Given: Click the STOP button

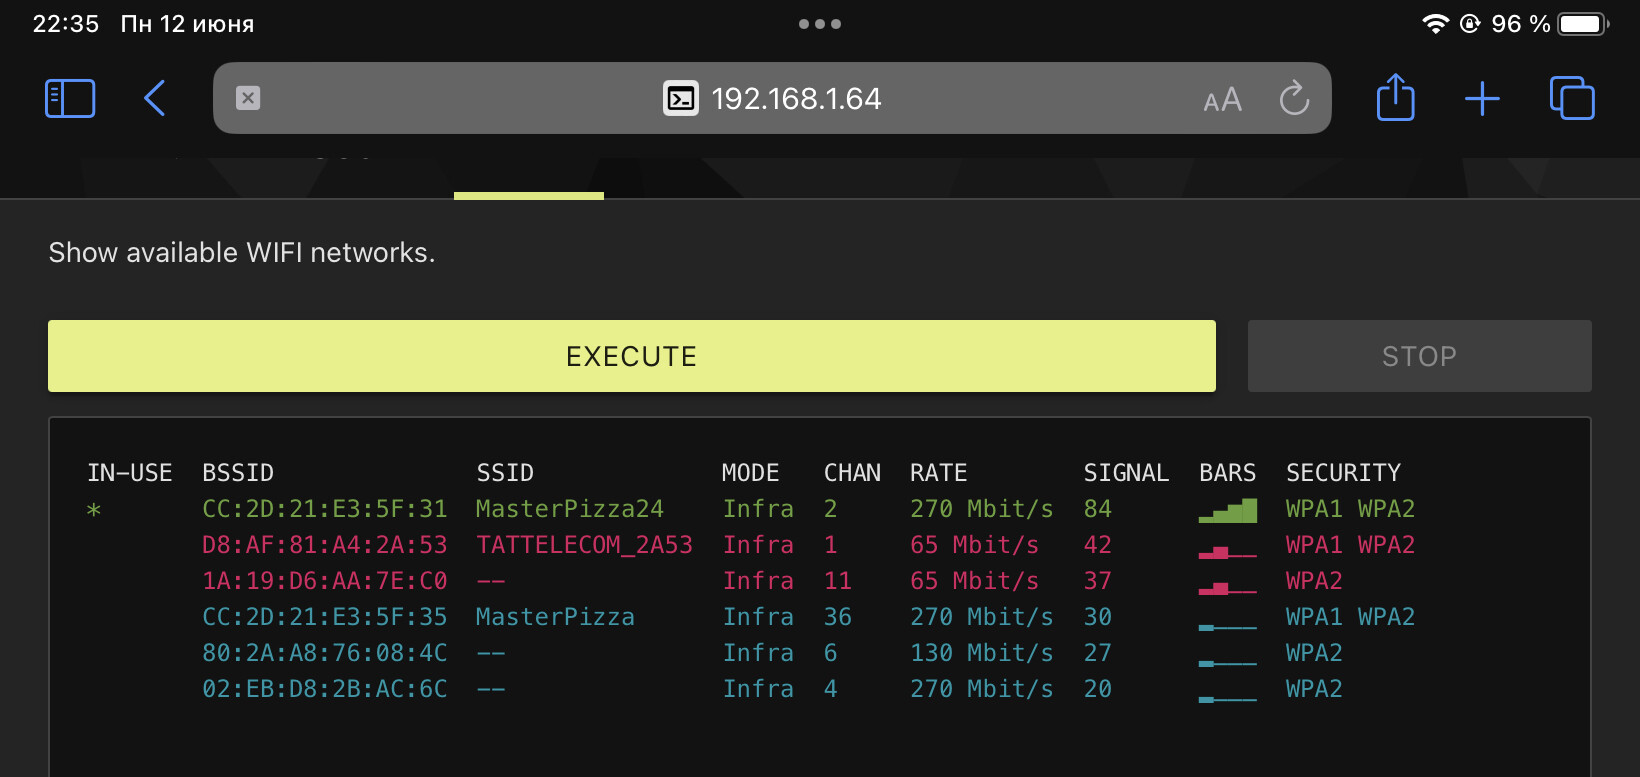Looking at the screenshot, I should (x=1420, y=356).
